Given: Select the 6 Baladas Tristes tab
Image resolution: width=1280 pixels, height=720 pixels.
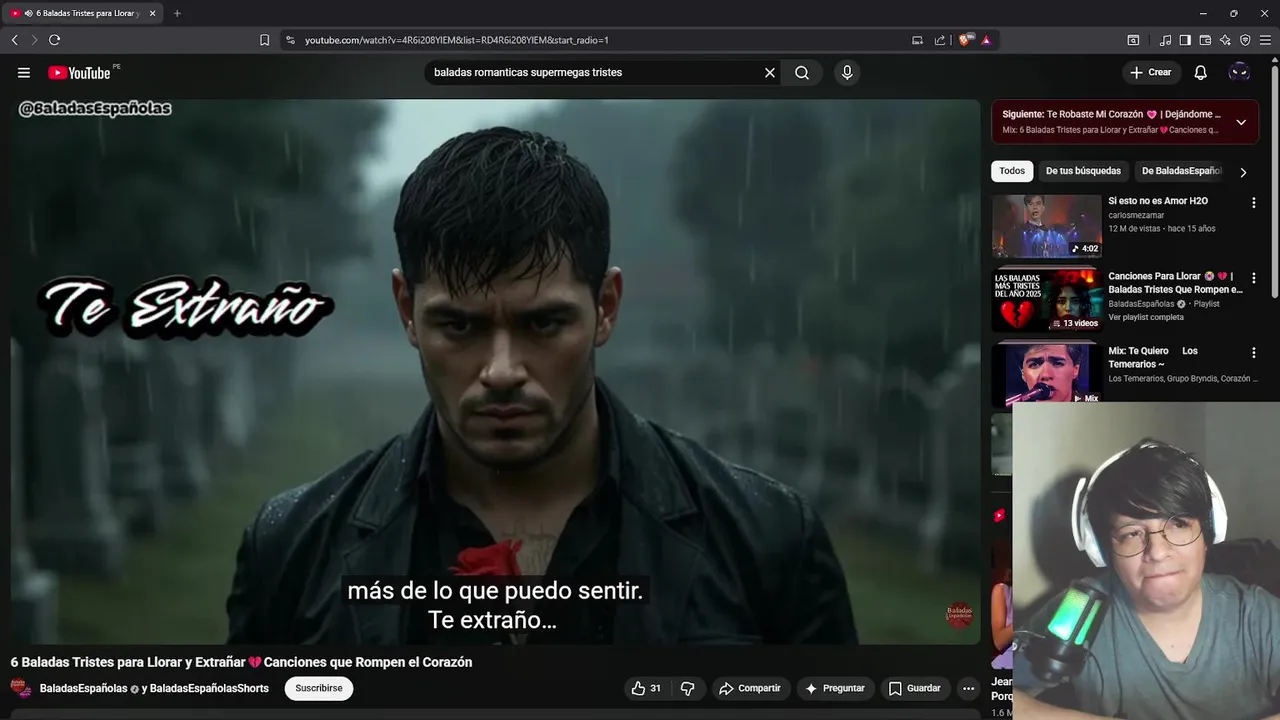Looking at the screenshot, I should click(85, 13).
